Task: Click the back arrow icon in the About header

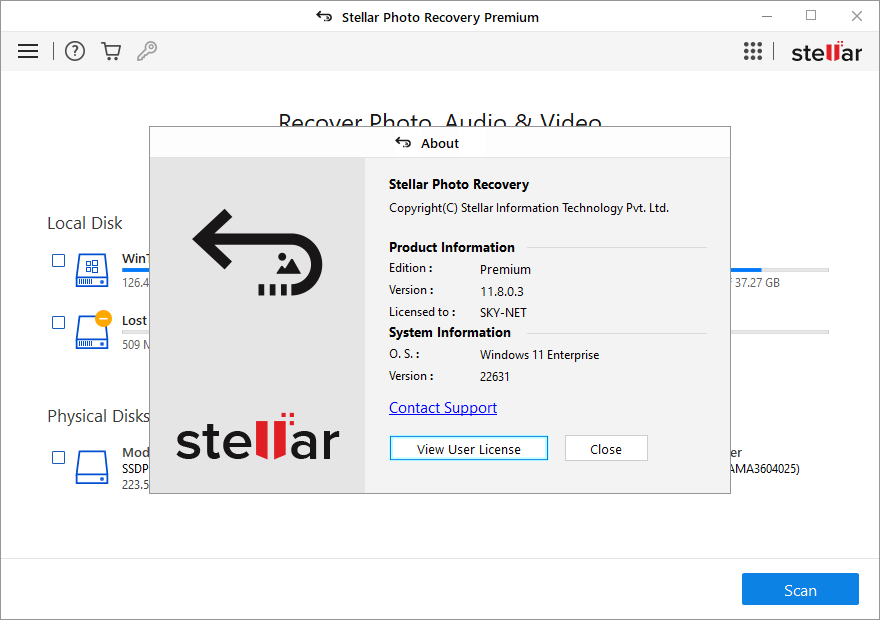Action: (x=403, y=143)
